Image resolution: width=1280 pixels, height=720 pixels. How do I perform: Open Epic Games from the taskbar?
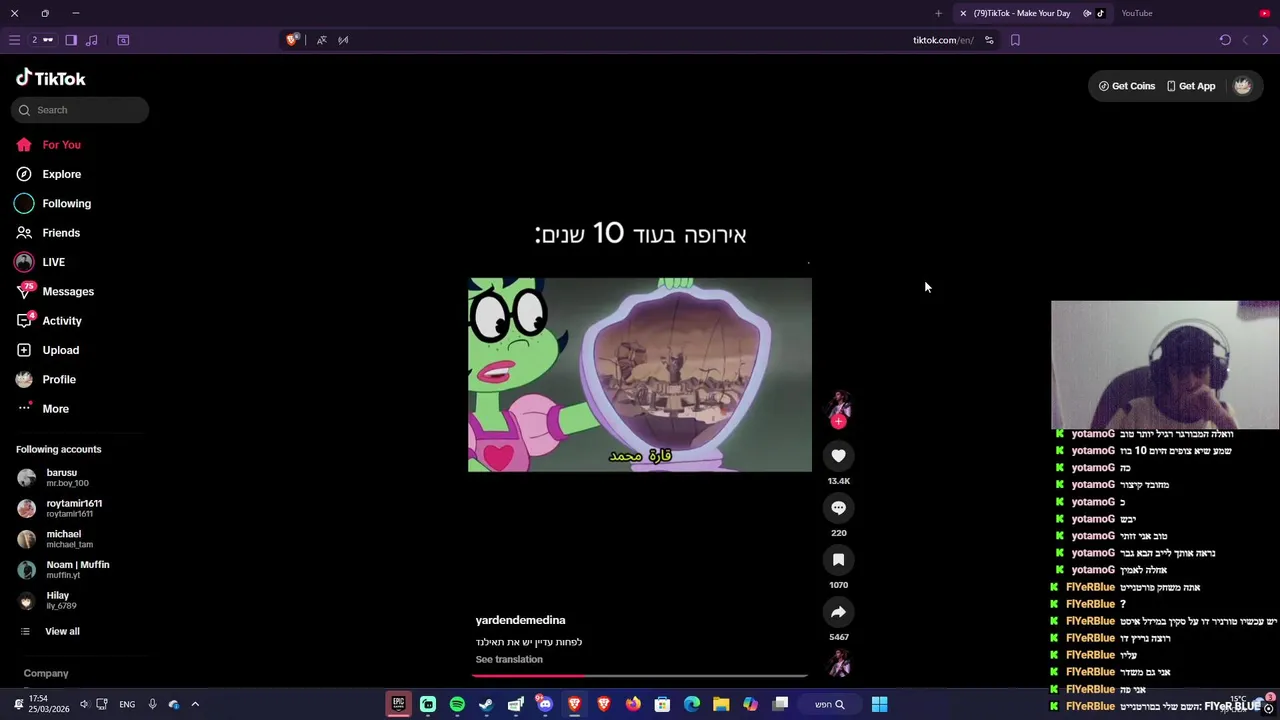[399, 704]
